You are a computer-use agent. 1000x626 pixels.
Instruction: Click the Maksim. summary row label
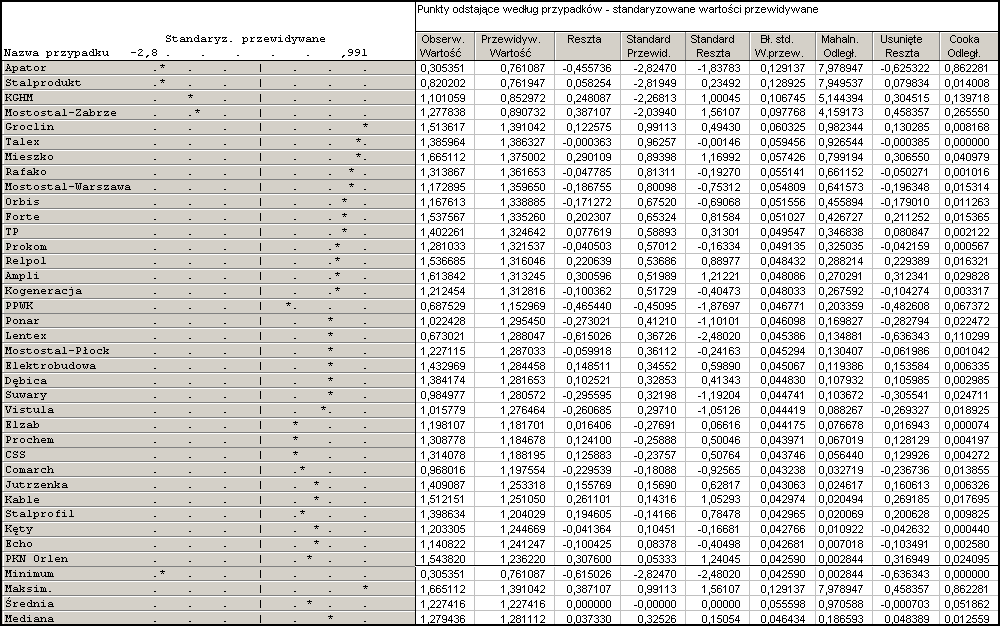[x=29, y=589]
